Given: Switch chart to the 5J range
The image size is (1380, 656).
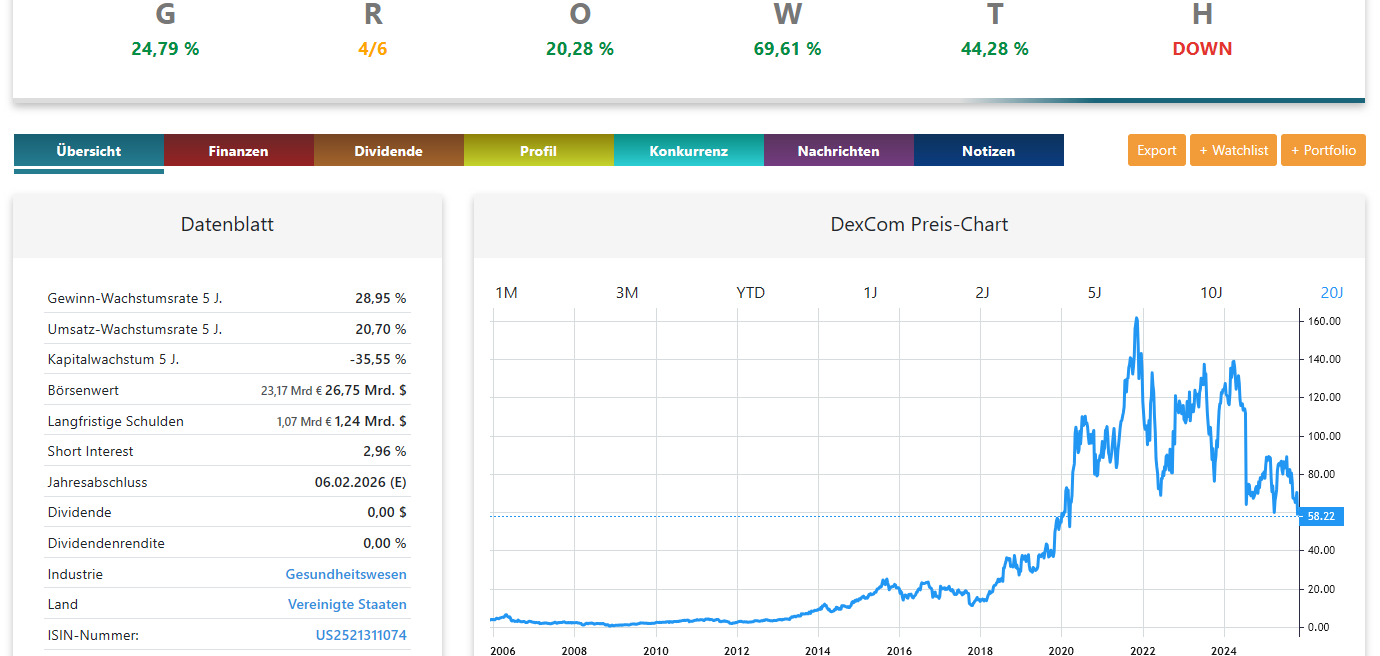Looking at the screenshot, I should click(1095, 292).
